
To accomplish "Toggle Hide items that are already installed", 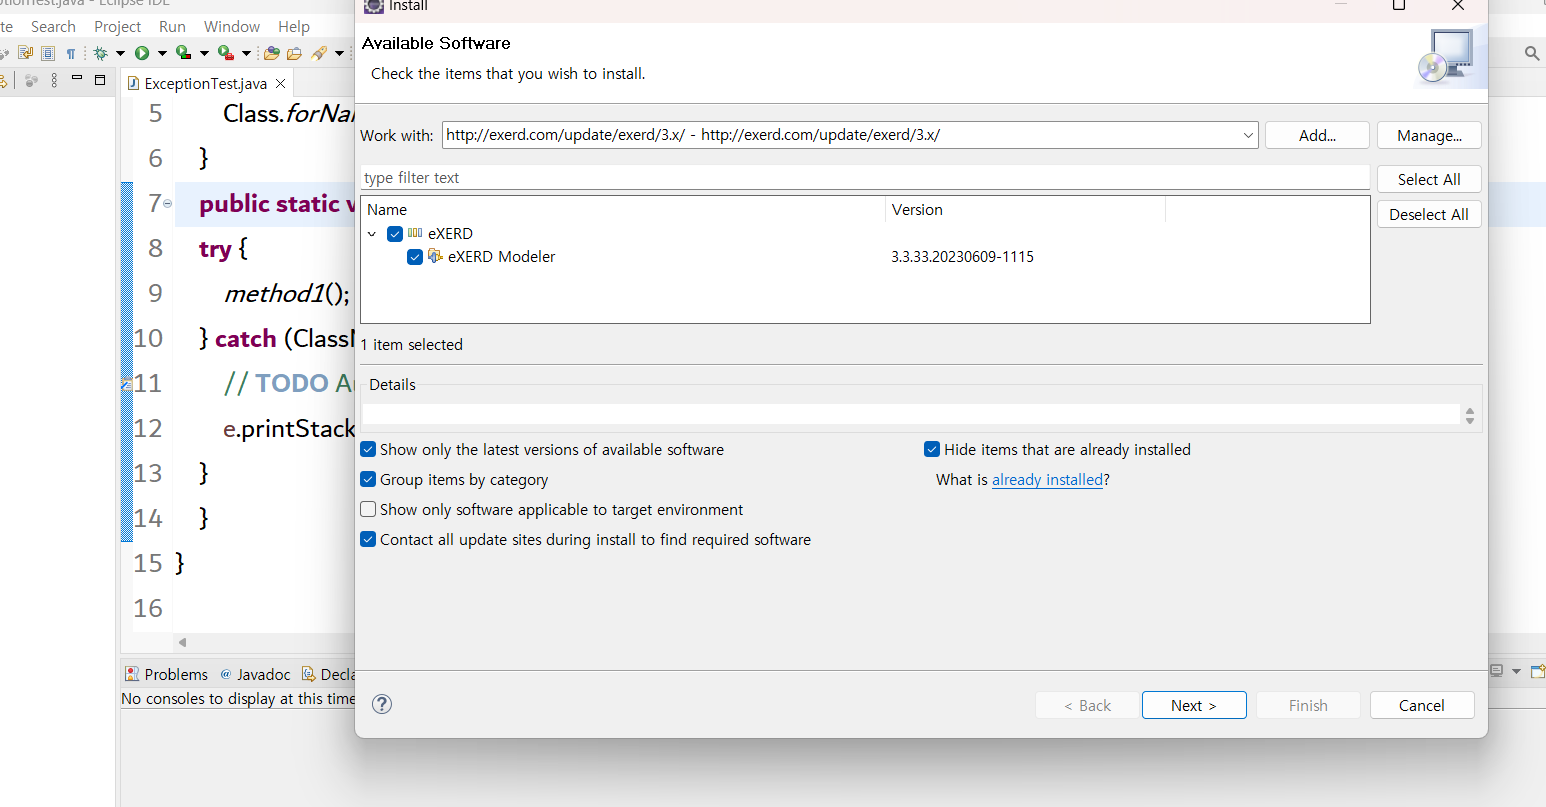I will click(932, 450).
